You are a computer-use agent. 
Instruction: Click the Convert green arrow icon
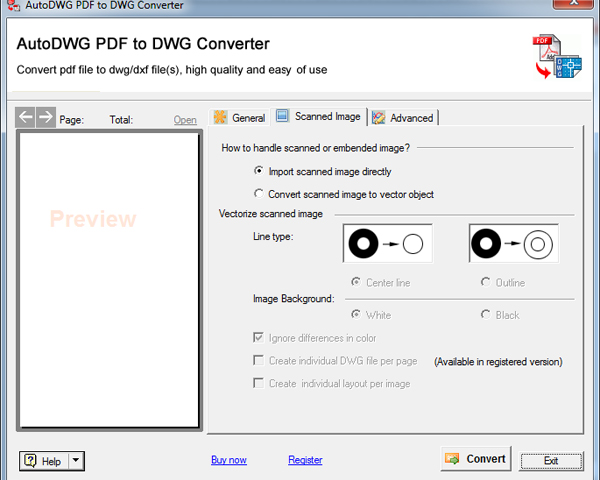pyautogui.click(x=452, y=459)
